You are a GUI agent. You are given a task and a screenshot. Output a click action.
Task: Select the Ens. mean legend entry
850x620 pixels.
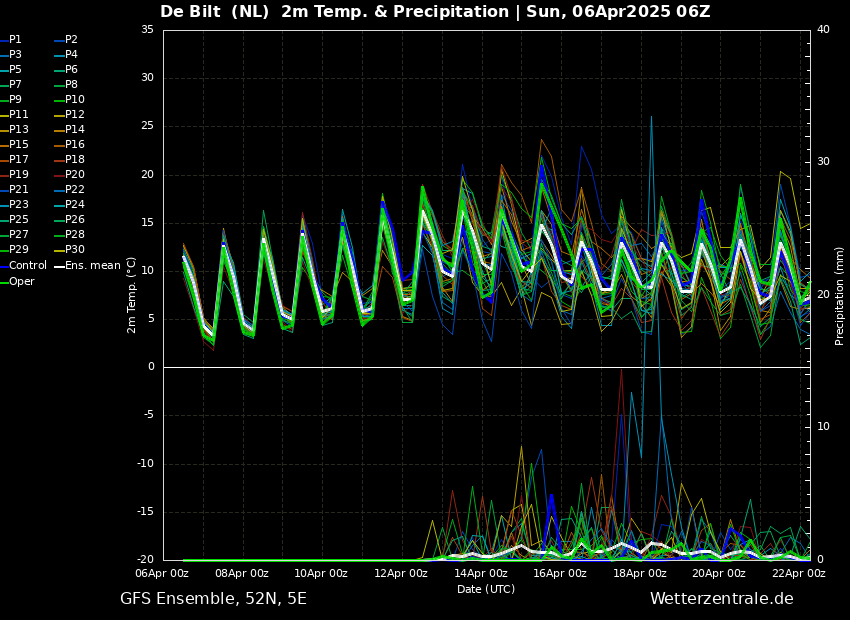click(x=93, y=266)
